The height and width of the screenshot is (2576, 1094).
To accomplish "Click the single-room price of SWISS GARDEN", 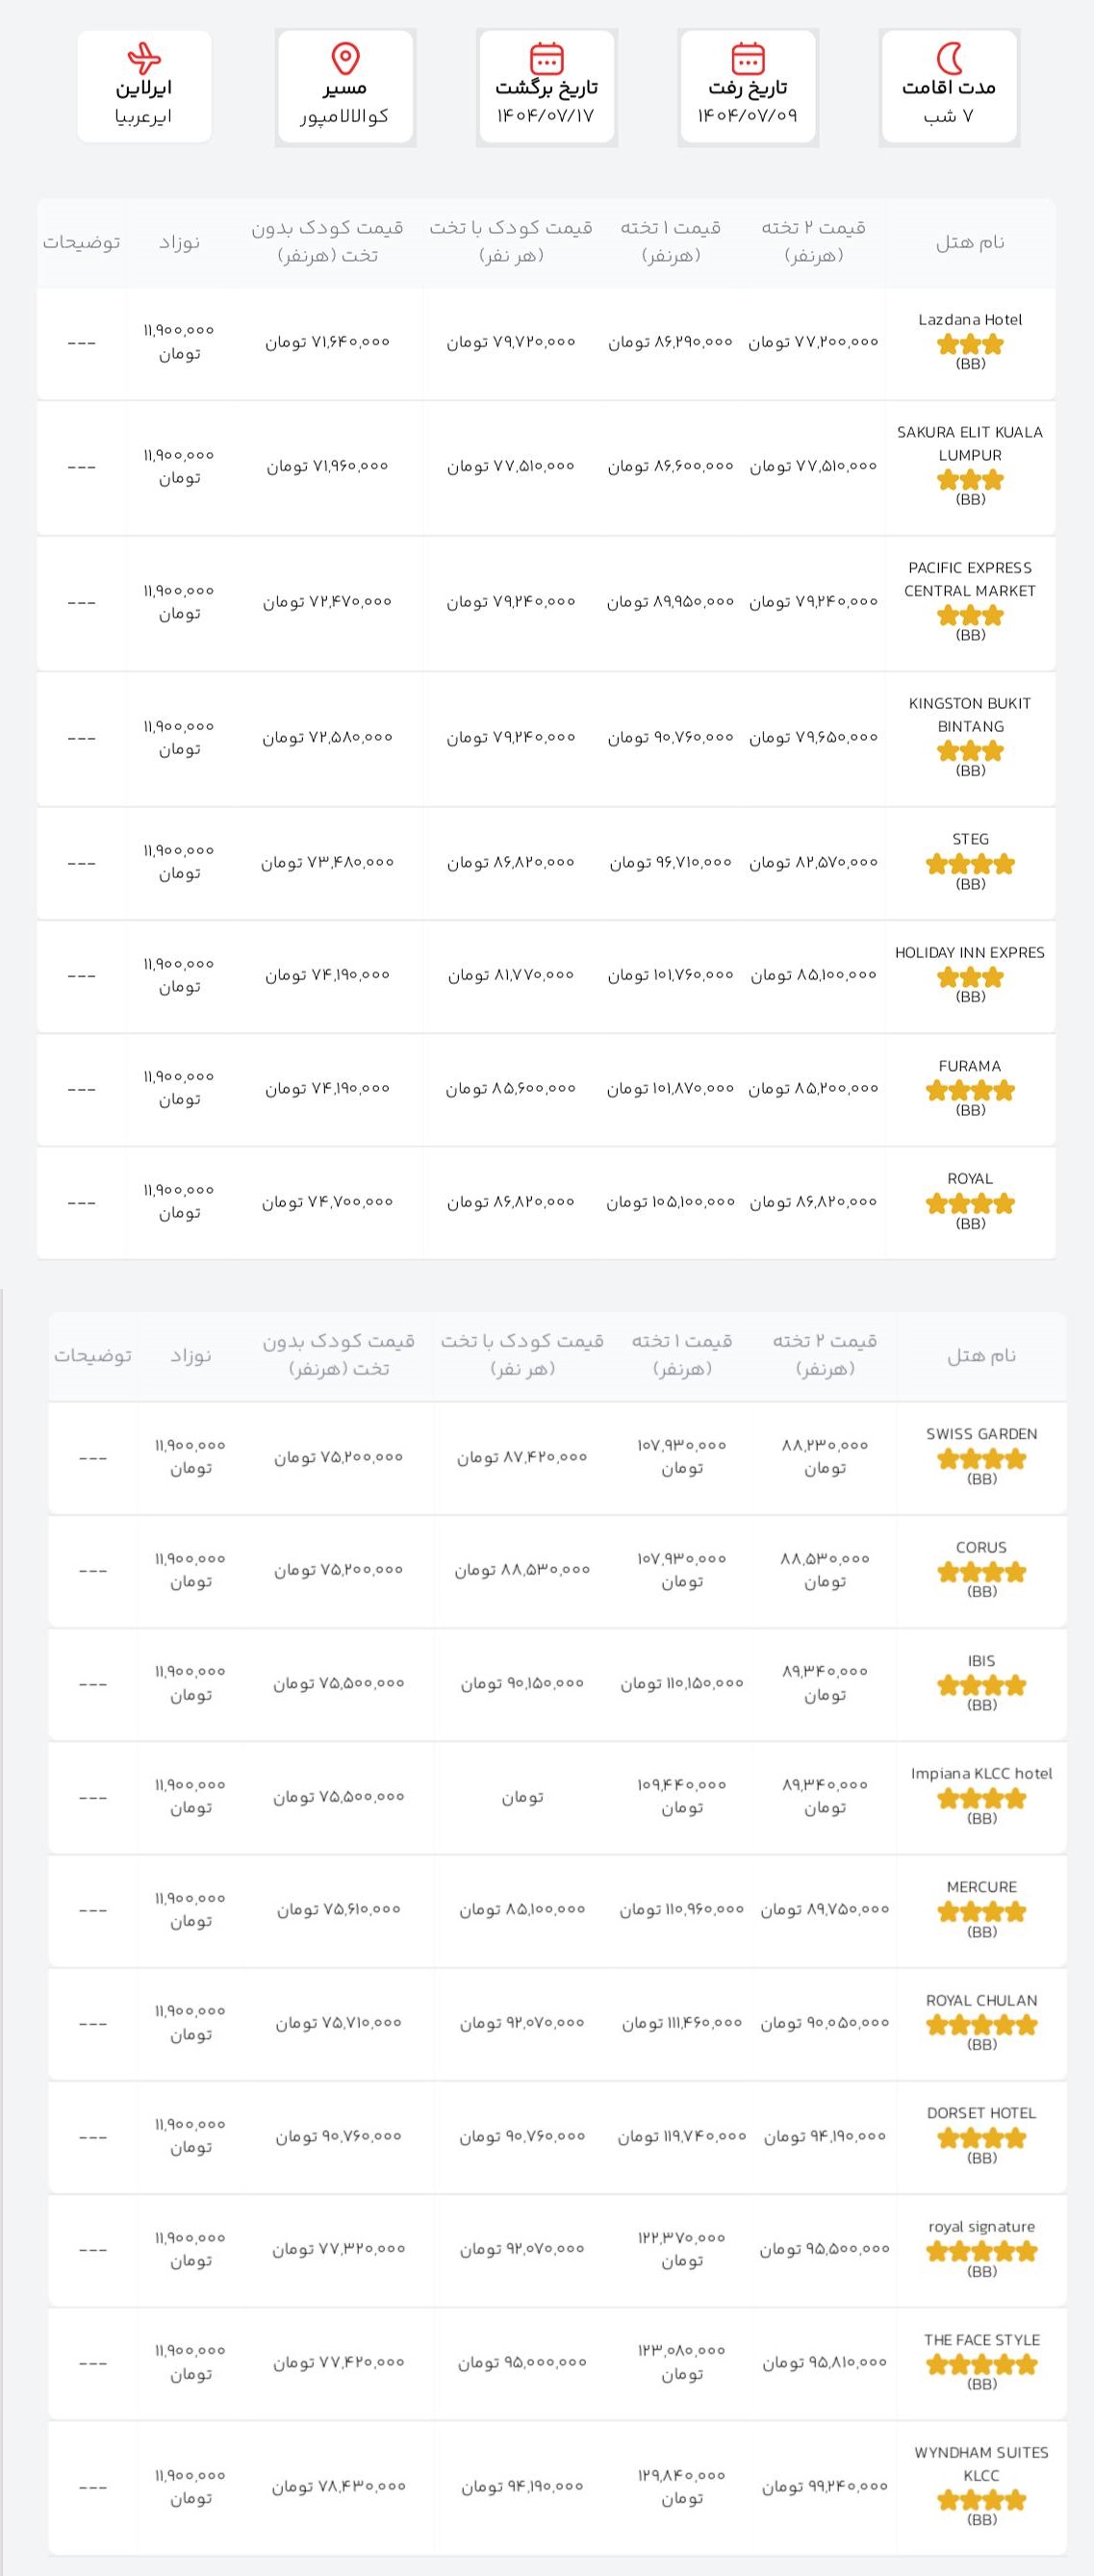I will click(x=682, y=1456).
